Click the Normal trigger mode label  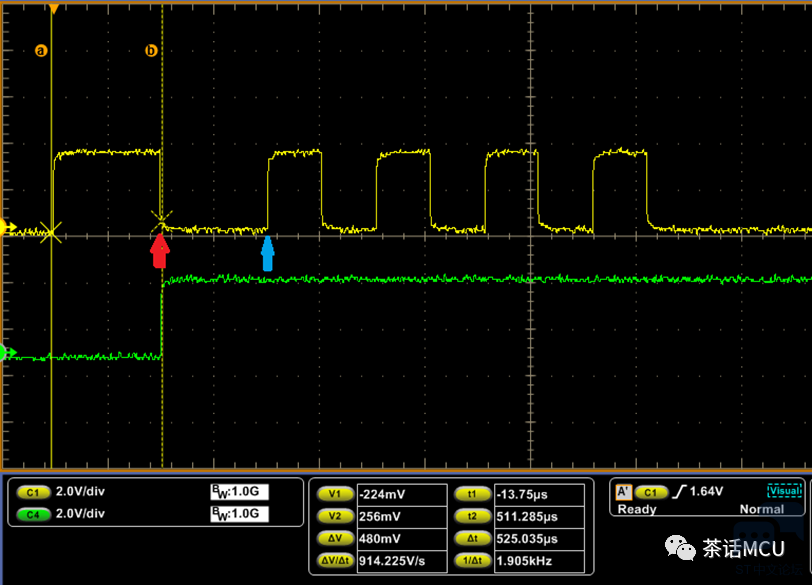click(762, 509)
